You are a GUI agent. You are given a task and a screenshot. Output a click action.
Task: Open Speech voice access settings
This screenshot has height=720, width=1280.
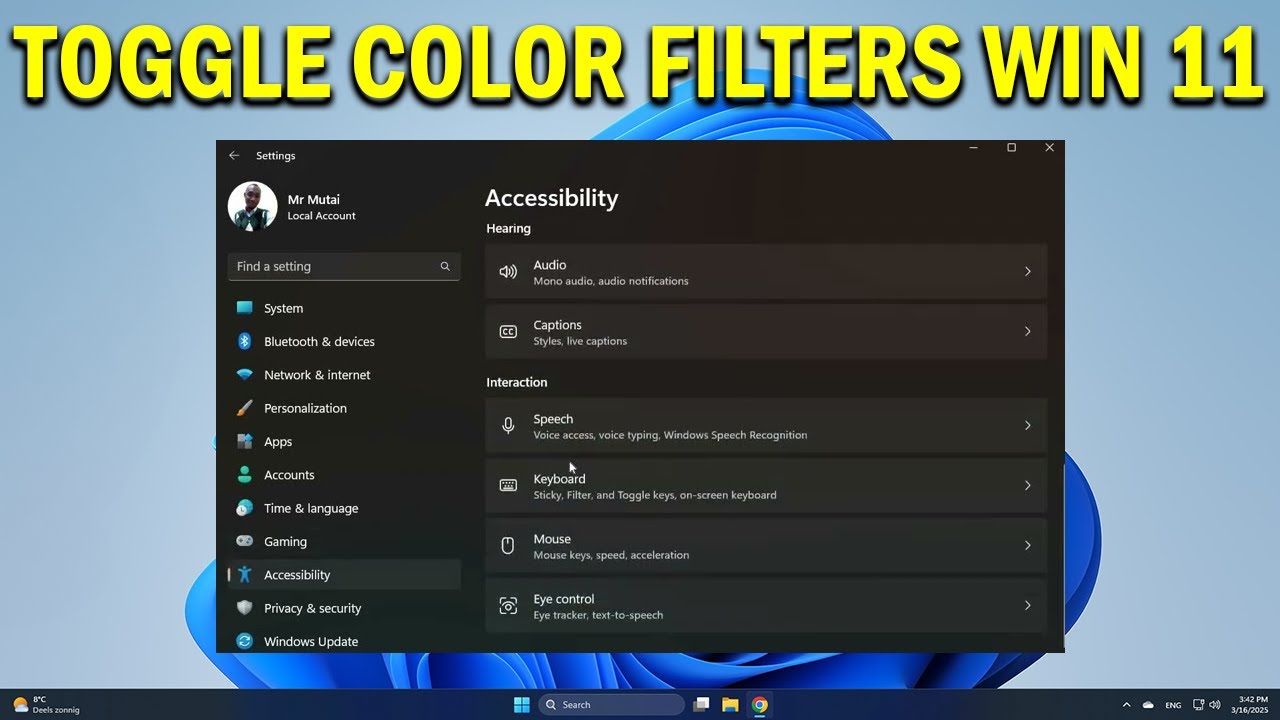click(x=766, y=425)
